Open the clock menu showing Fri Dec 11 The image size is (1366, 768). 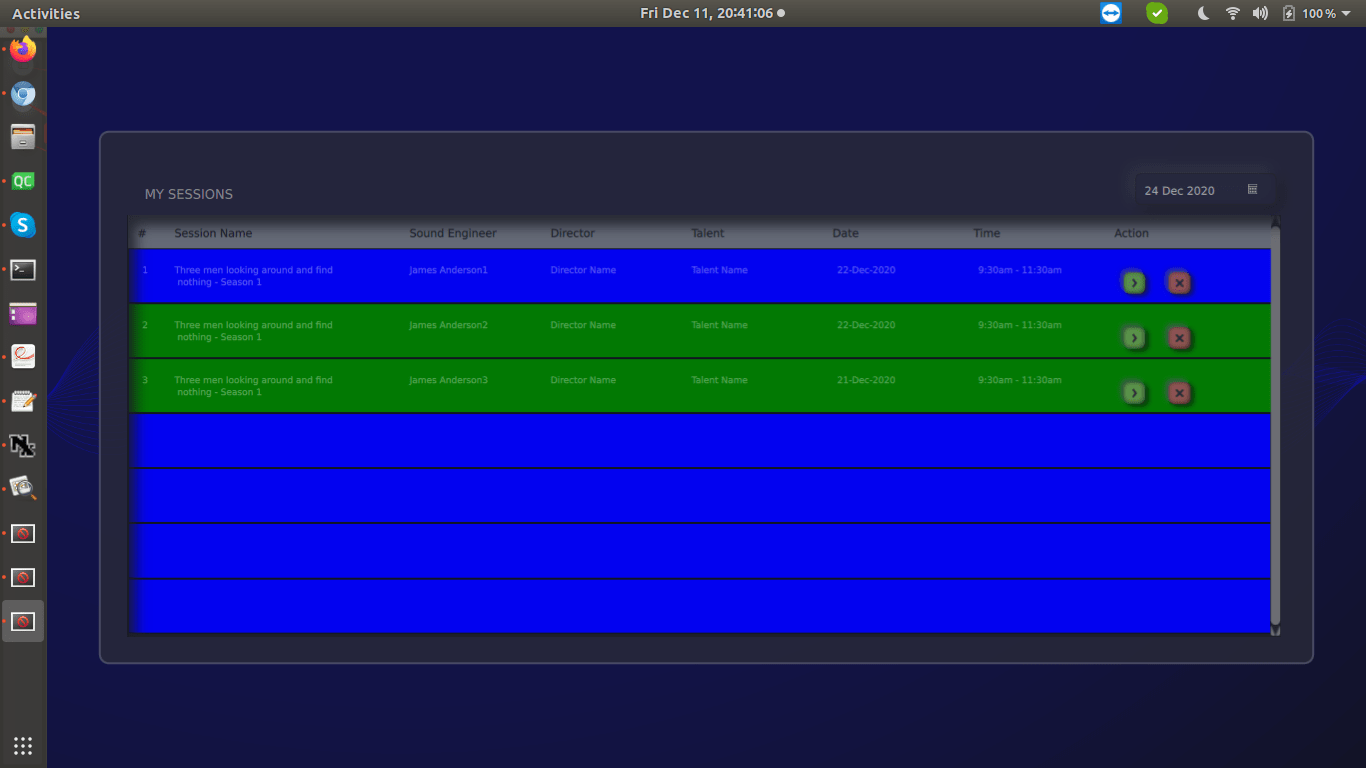(x=711, y=13)
